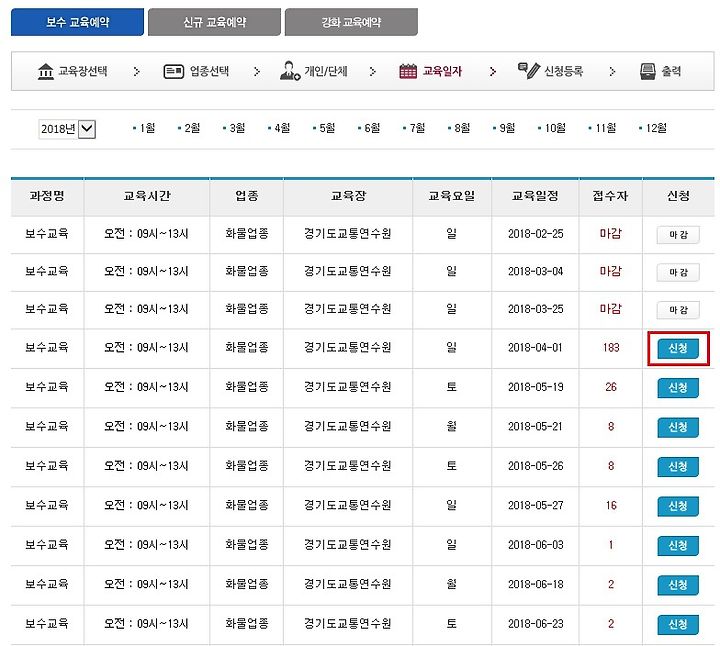Click the 교육시간 column header
Viewport: 720px width, 646px height.
click(146, 197)
